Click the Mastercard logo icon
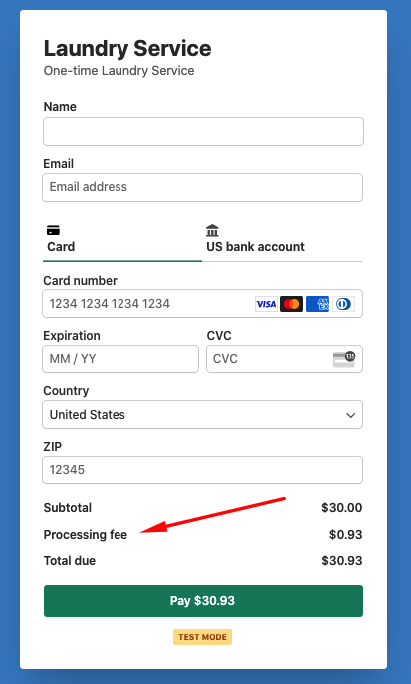Screen dimensions: 411x684 [291, 304]
